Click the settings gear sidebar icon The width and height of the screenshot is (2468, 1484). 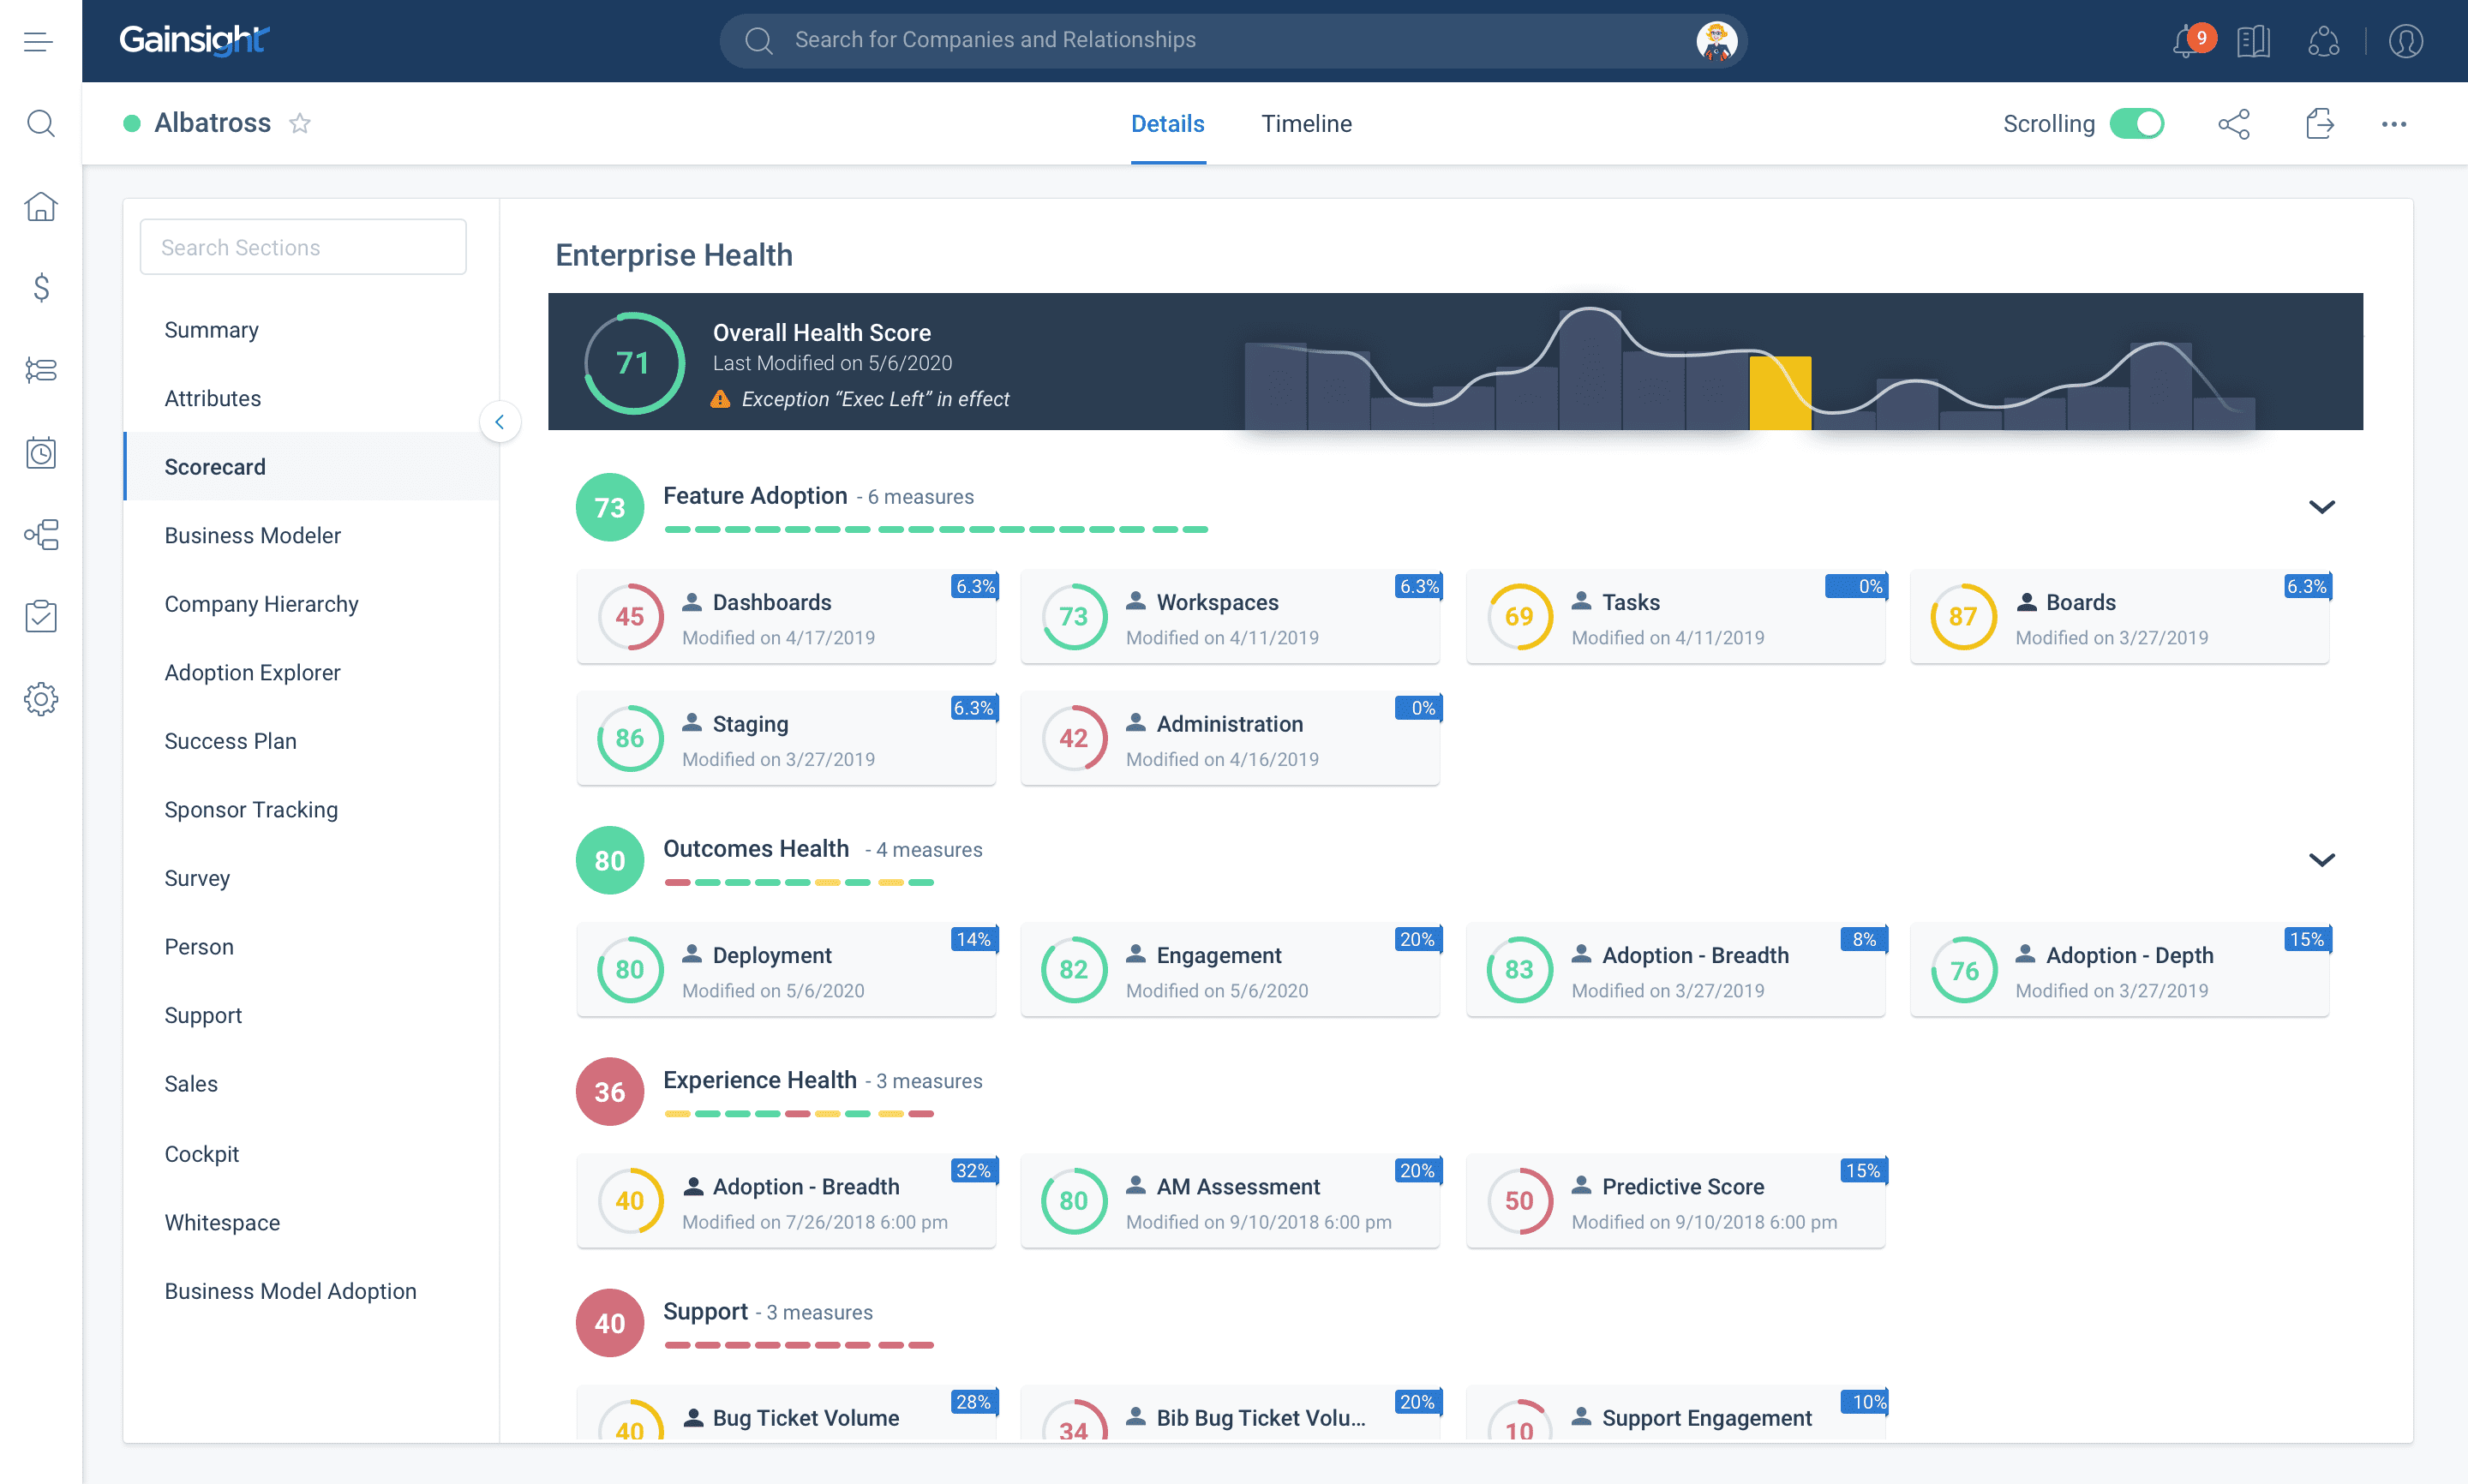coord(41,699)
